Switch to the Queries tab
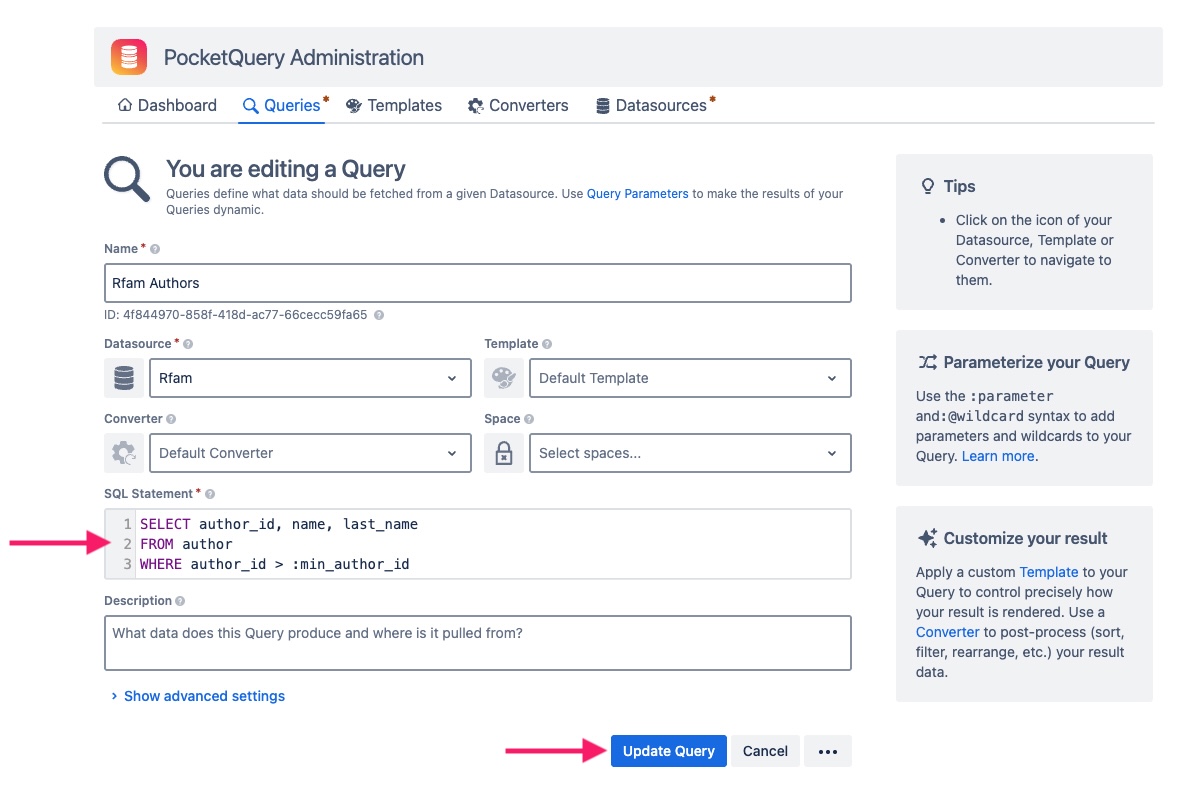The image size is (1190, 790). 282,105
